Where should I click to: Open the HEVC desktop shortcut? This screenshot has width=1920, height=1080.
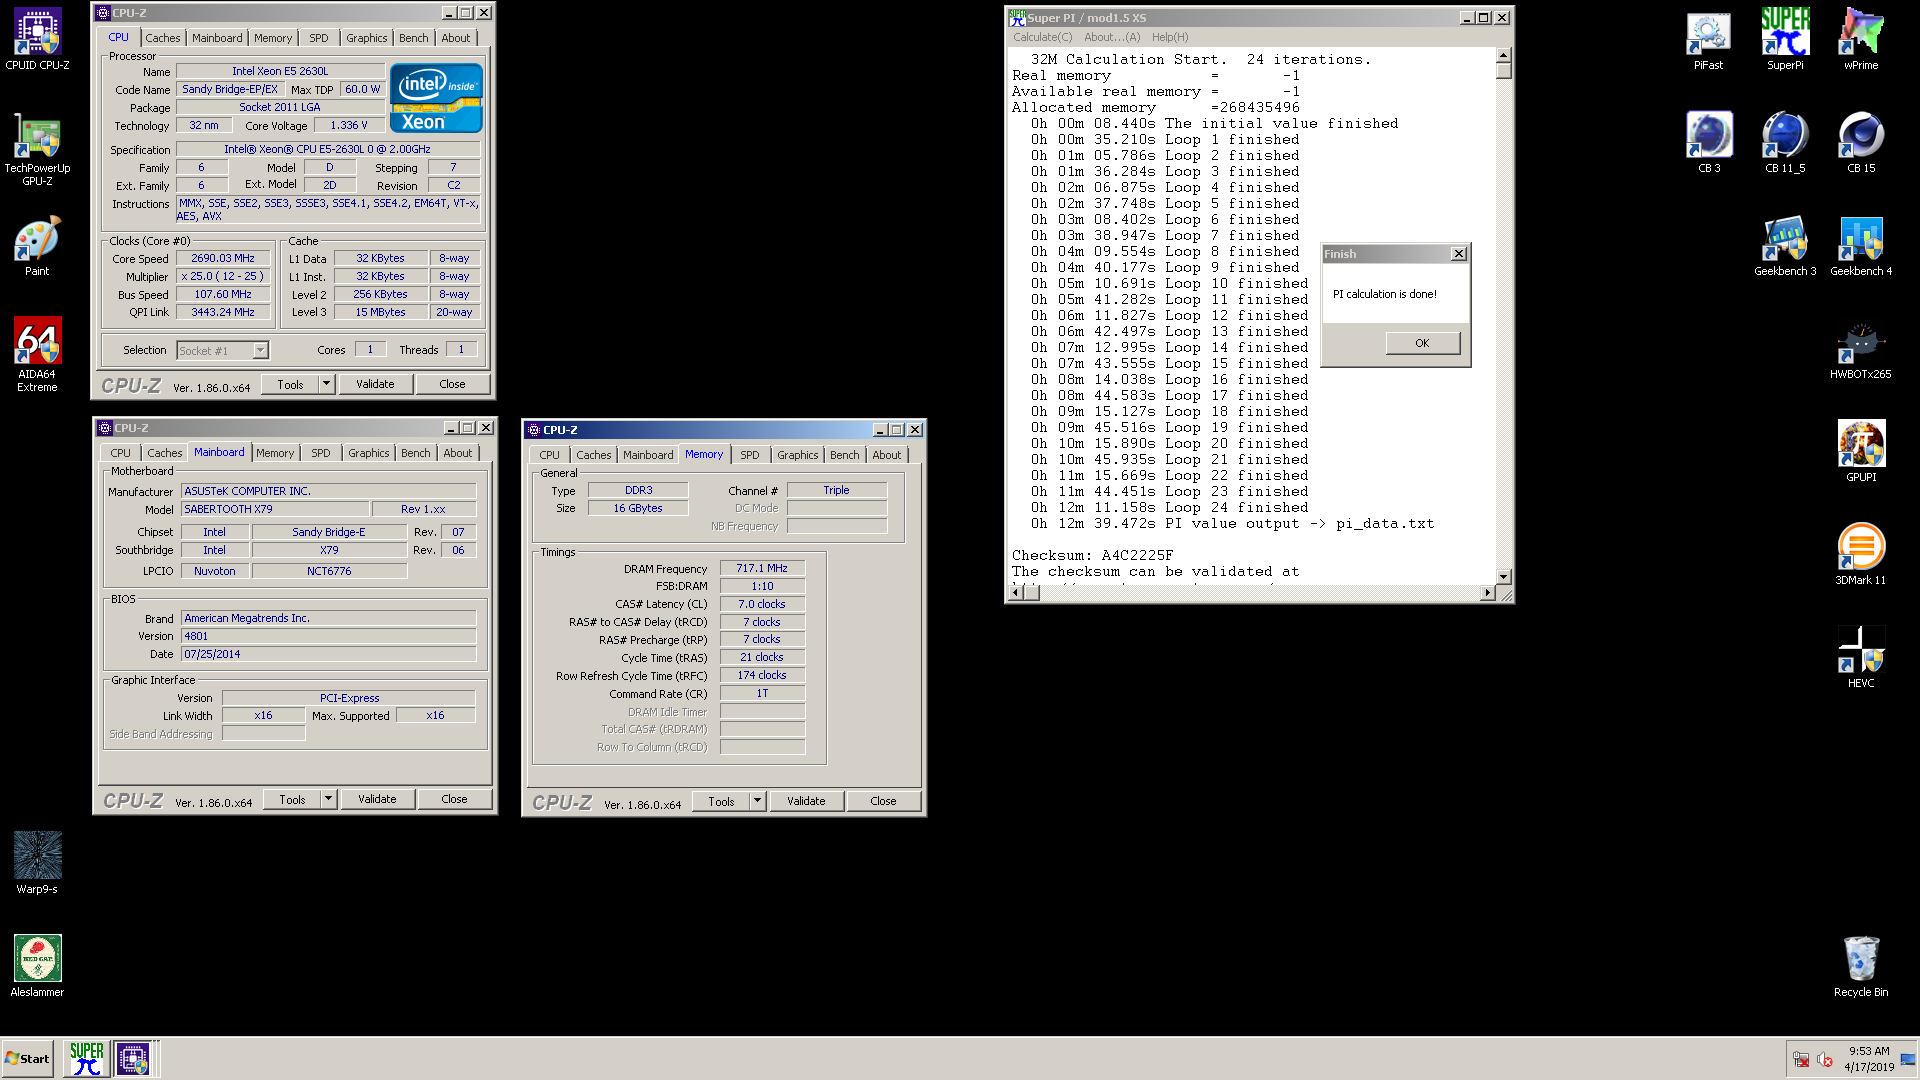(1861, 658)
